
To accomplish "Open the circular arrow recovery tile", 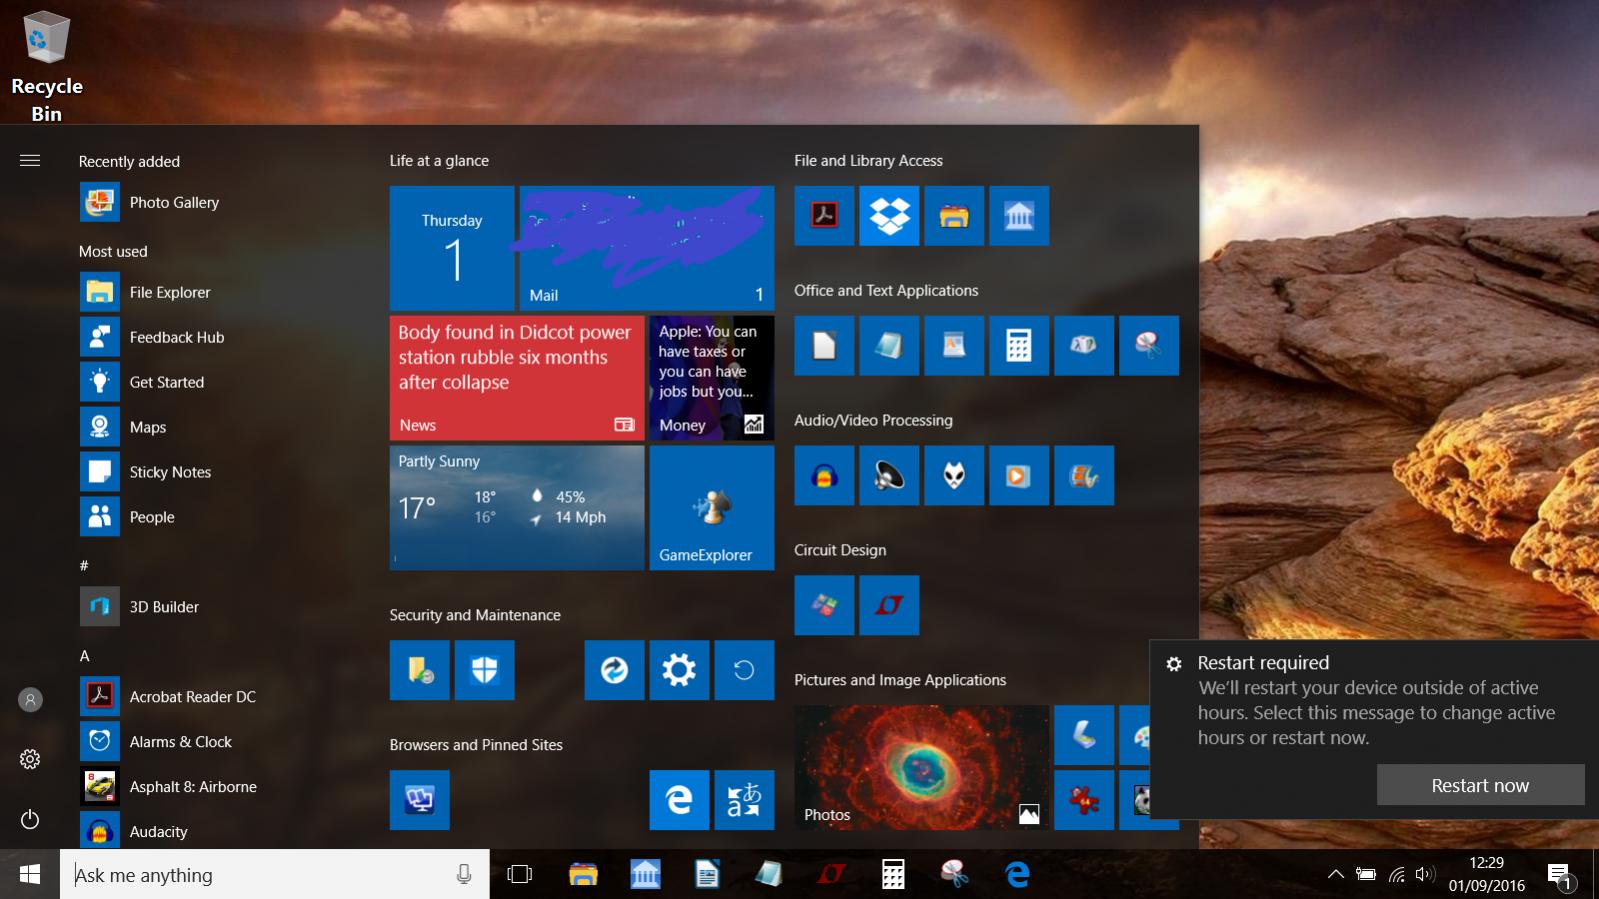I will tap(744, 670).
